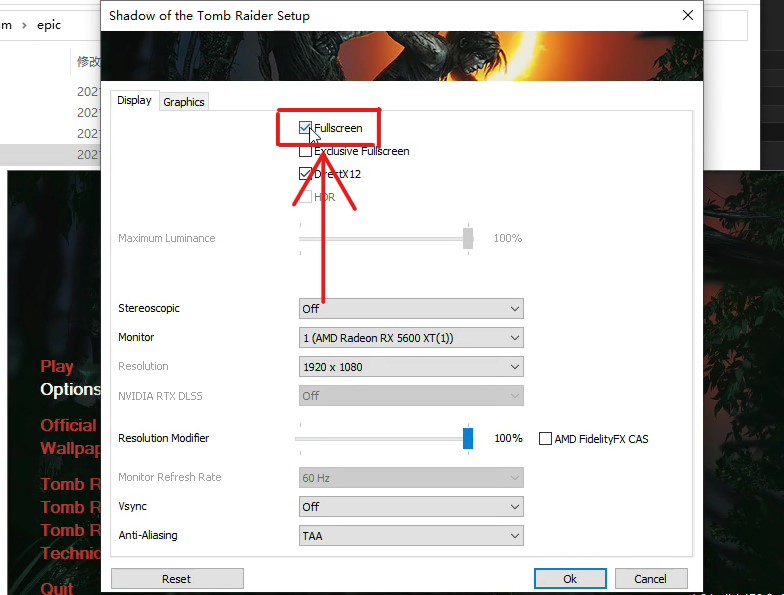The width and height of the screenshot is (784, 595).
Task: Open the Resolution 1920 x 1080 dropdown
Action: click(x=411, y=366)
